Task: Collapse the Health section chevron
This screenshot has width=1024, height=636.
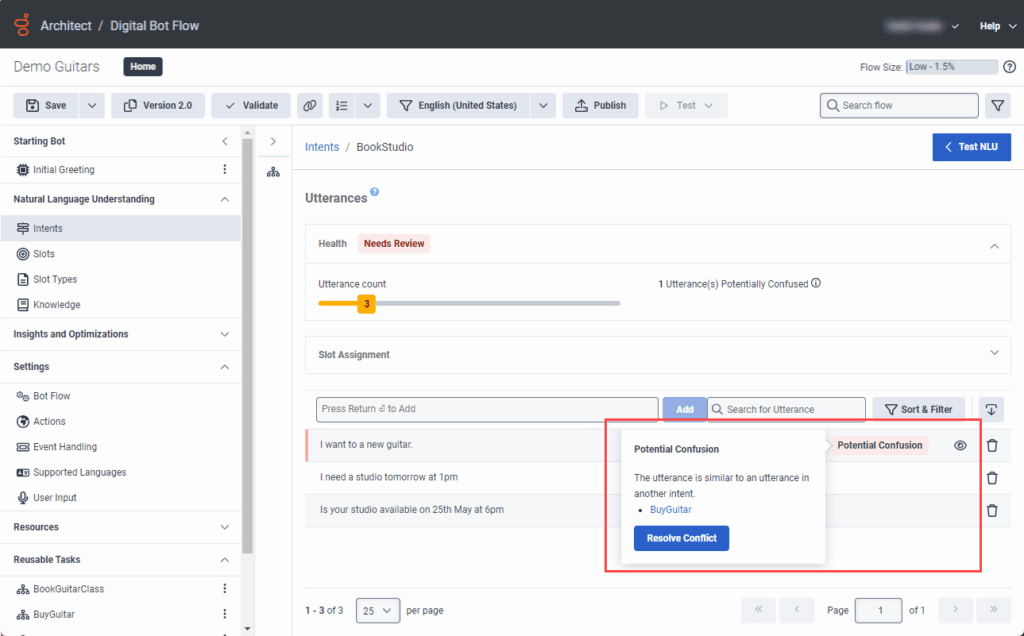Action: click(993, 244)
